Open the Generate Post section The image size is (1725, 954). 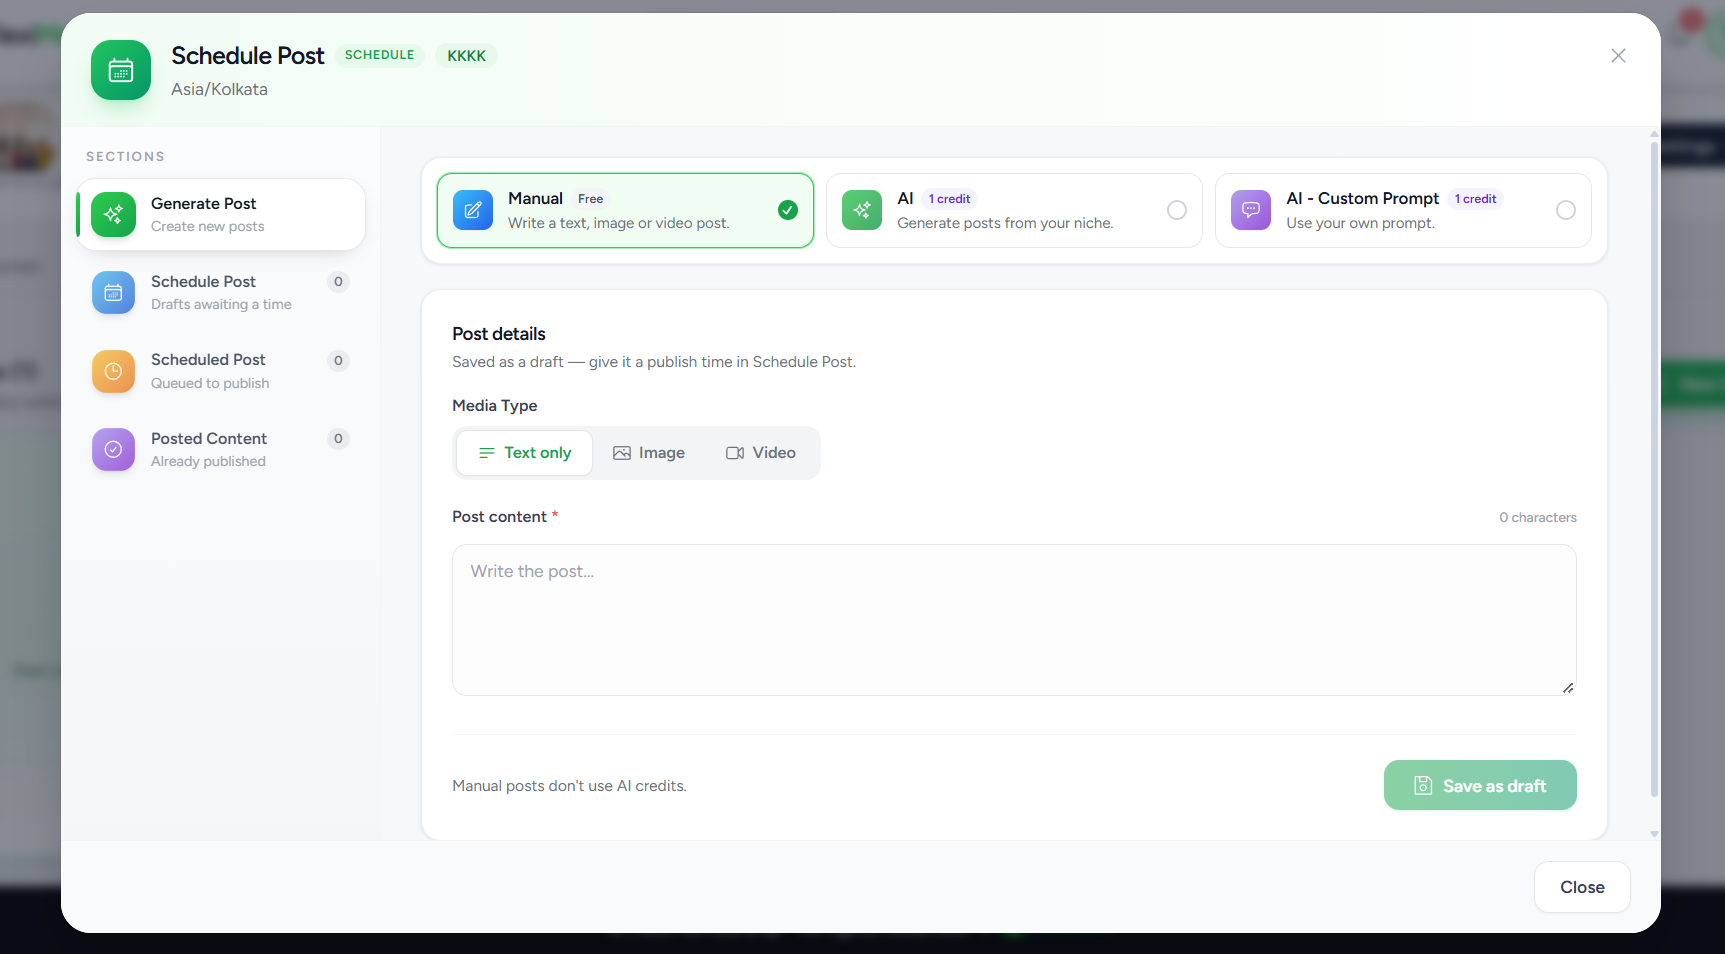point(221,214)
